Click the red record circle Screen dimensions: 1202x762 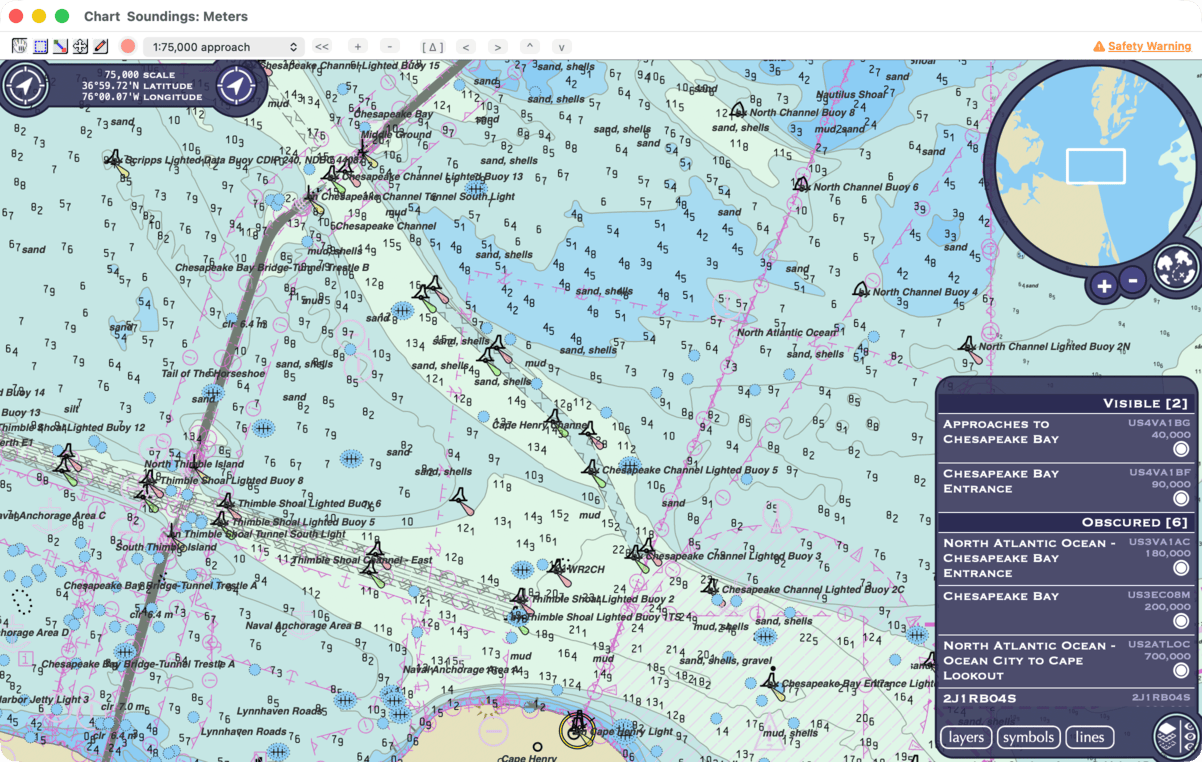tap(128, 46)
